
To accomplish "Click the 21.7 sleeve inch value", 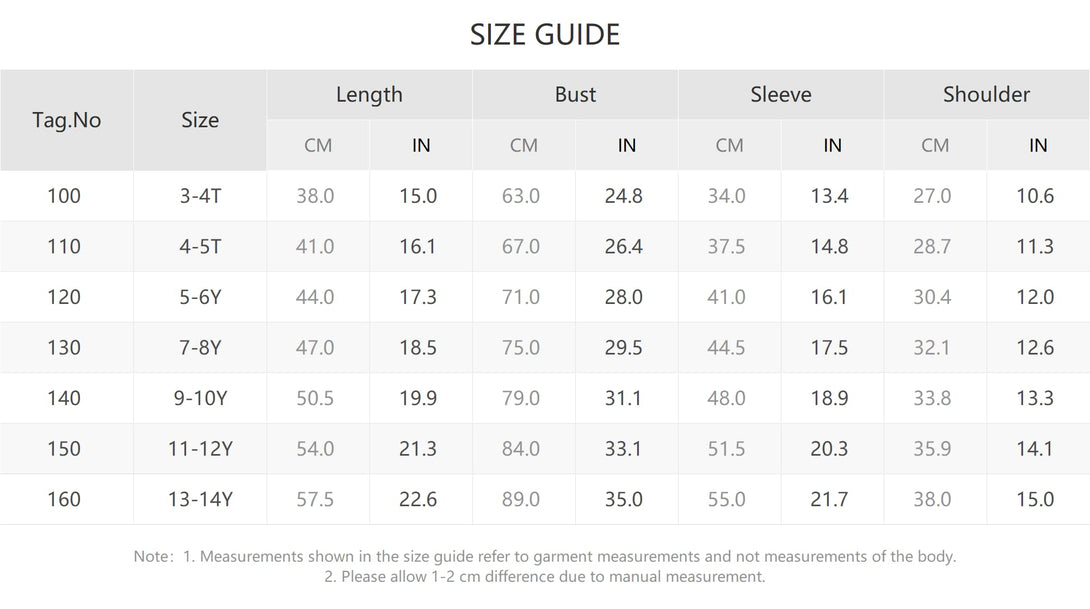I will click(x=829, y=499).
